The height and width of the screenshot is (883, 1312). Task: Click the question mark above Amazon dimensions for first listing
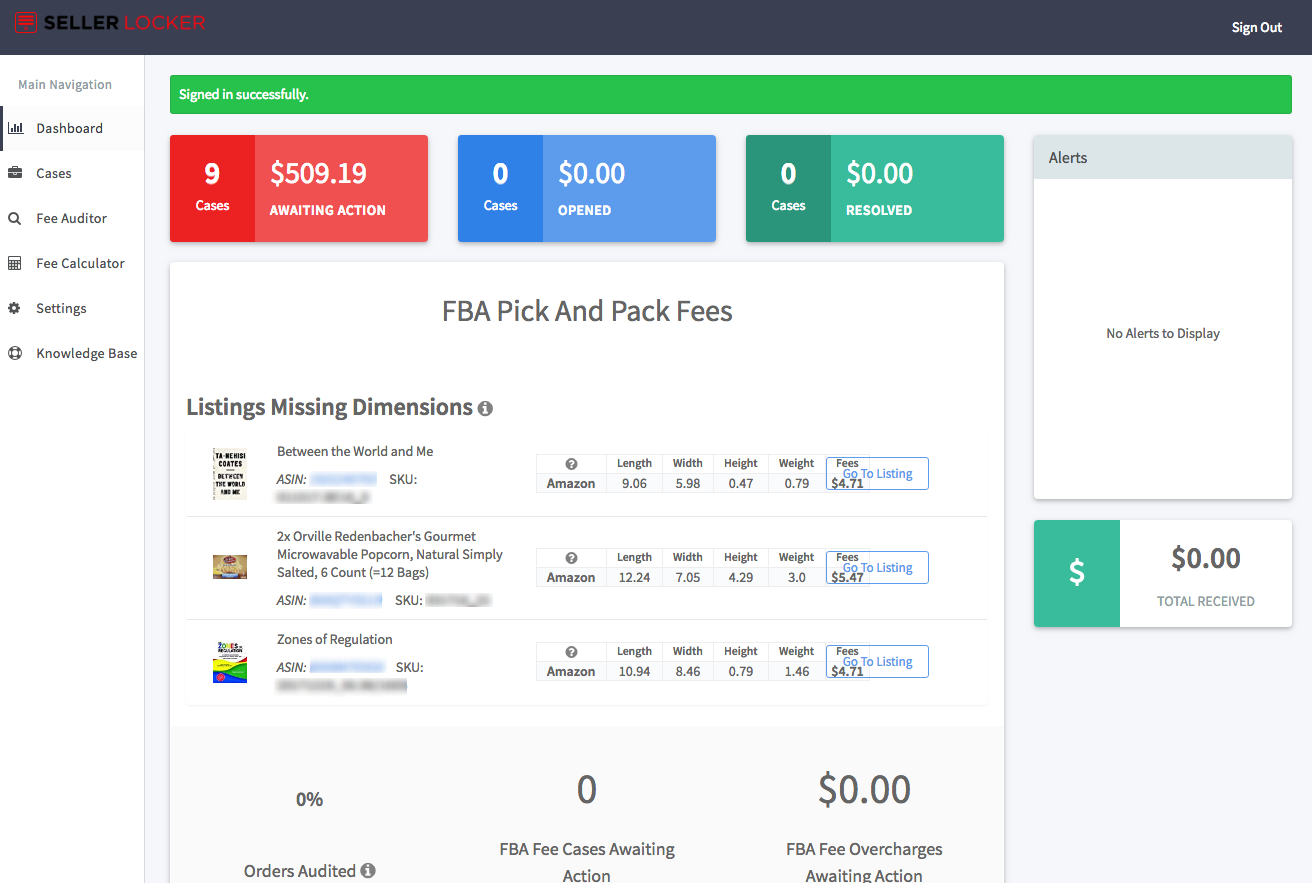click(570, 463)
